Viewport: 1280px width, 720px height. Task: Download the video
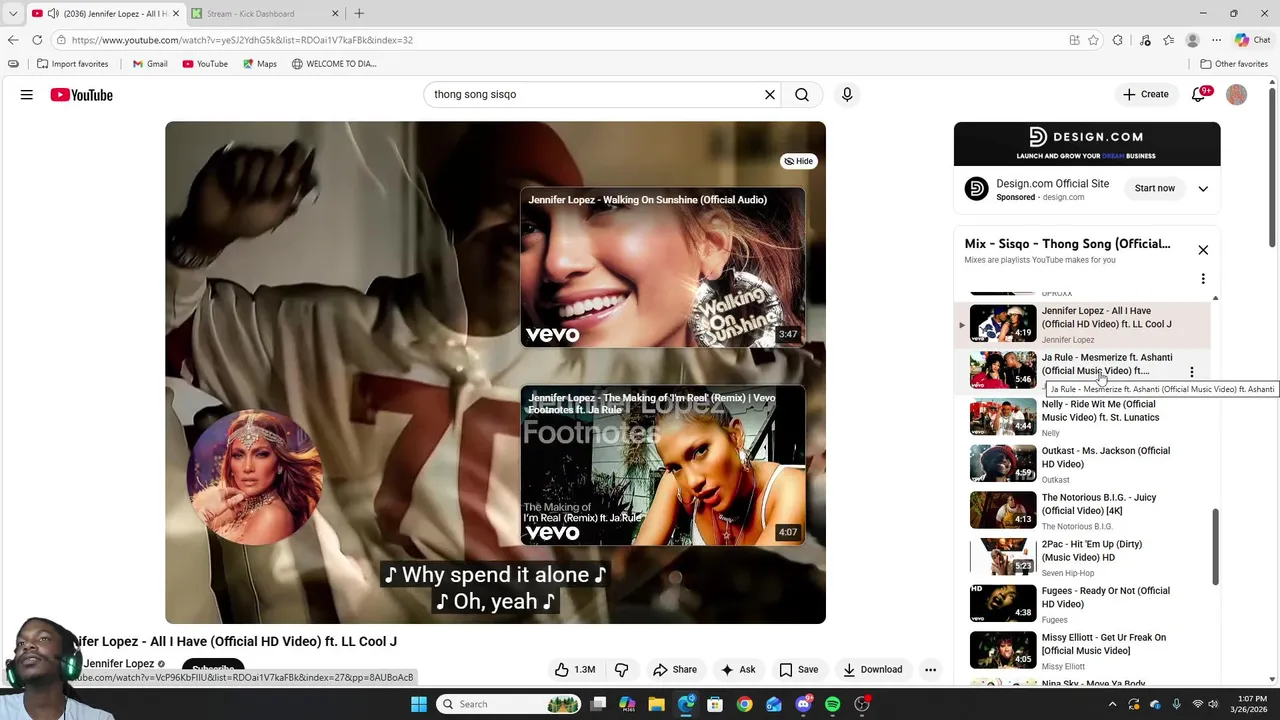pos(873,670)
